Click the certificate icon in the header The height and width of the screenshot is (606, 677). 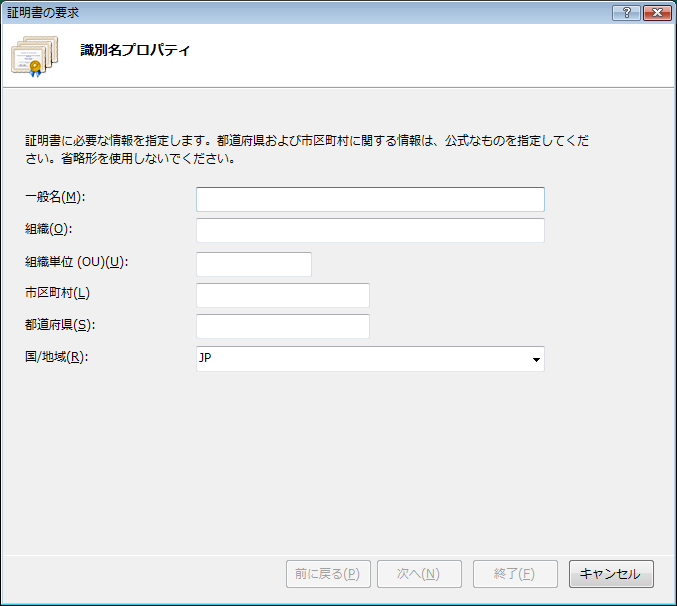pos(31,58)
